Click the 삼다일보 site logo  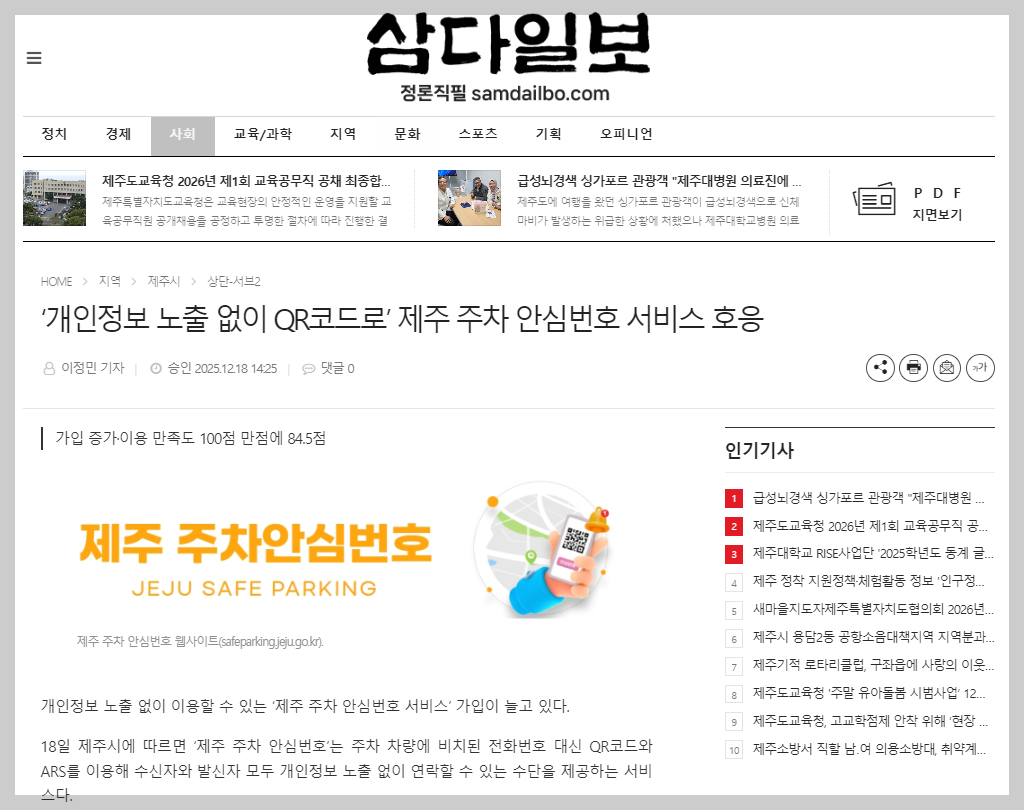coord(508,44)
